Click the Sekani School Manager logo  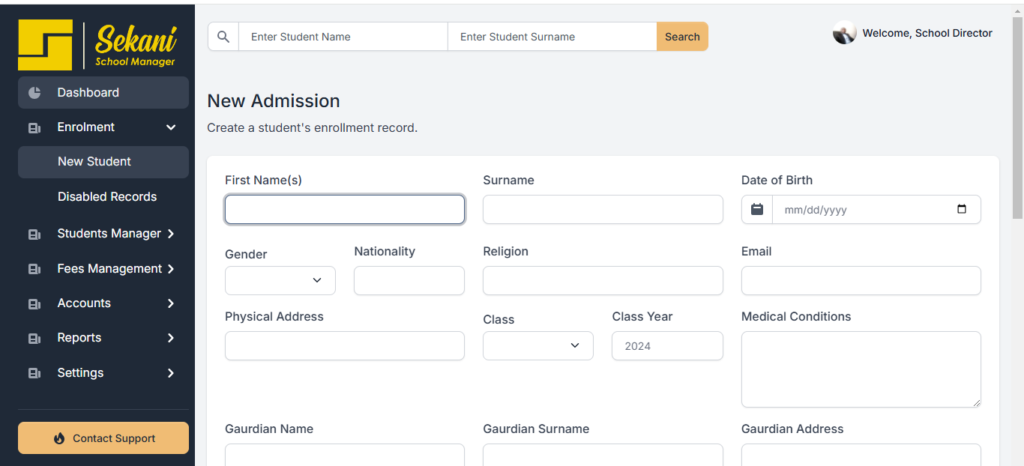(97, 44)
